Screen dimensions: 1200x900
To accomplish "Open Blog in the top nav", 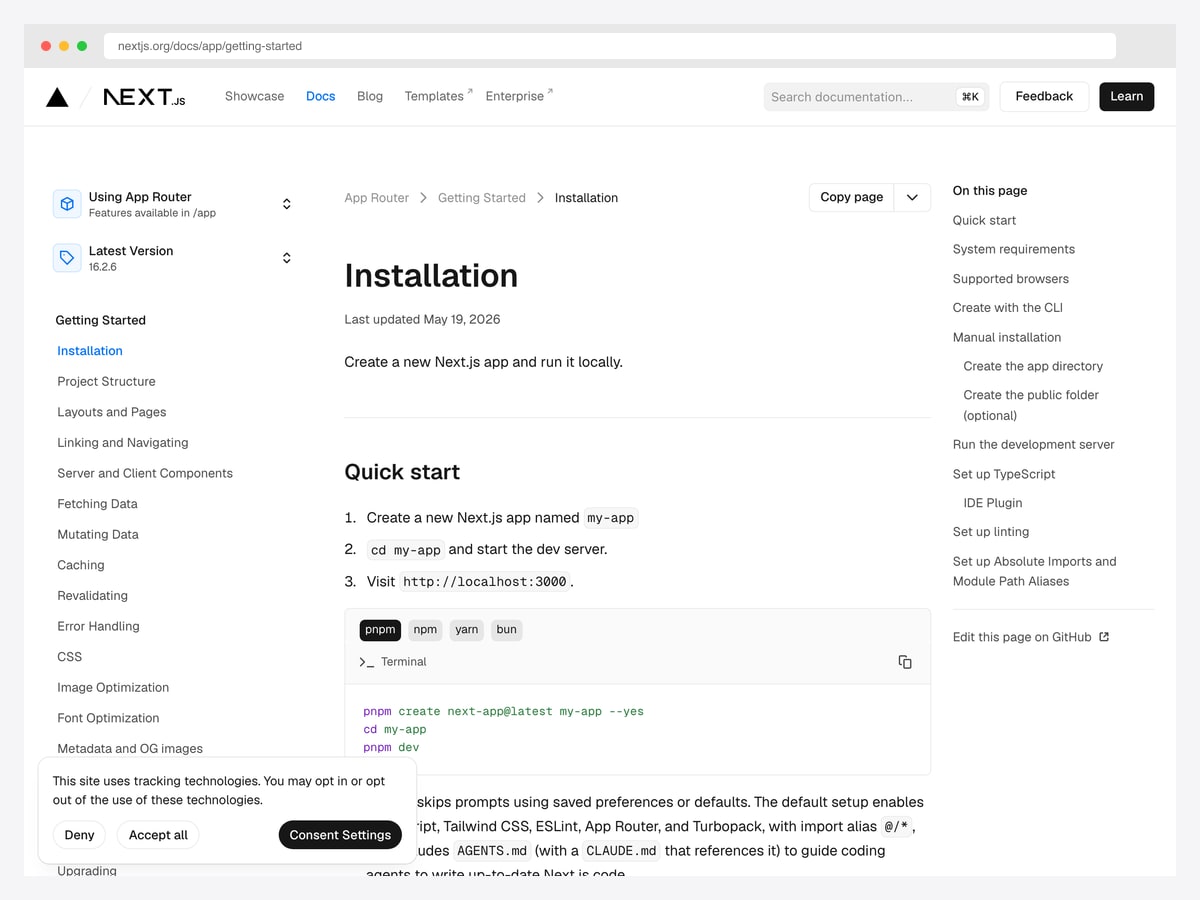I will pos(370,96).
